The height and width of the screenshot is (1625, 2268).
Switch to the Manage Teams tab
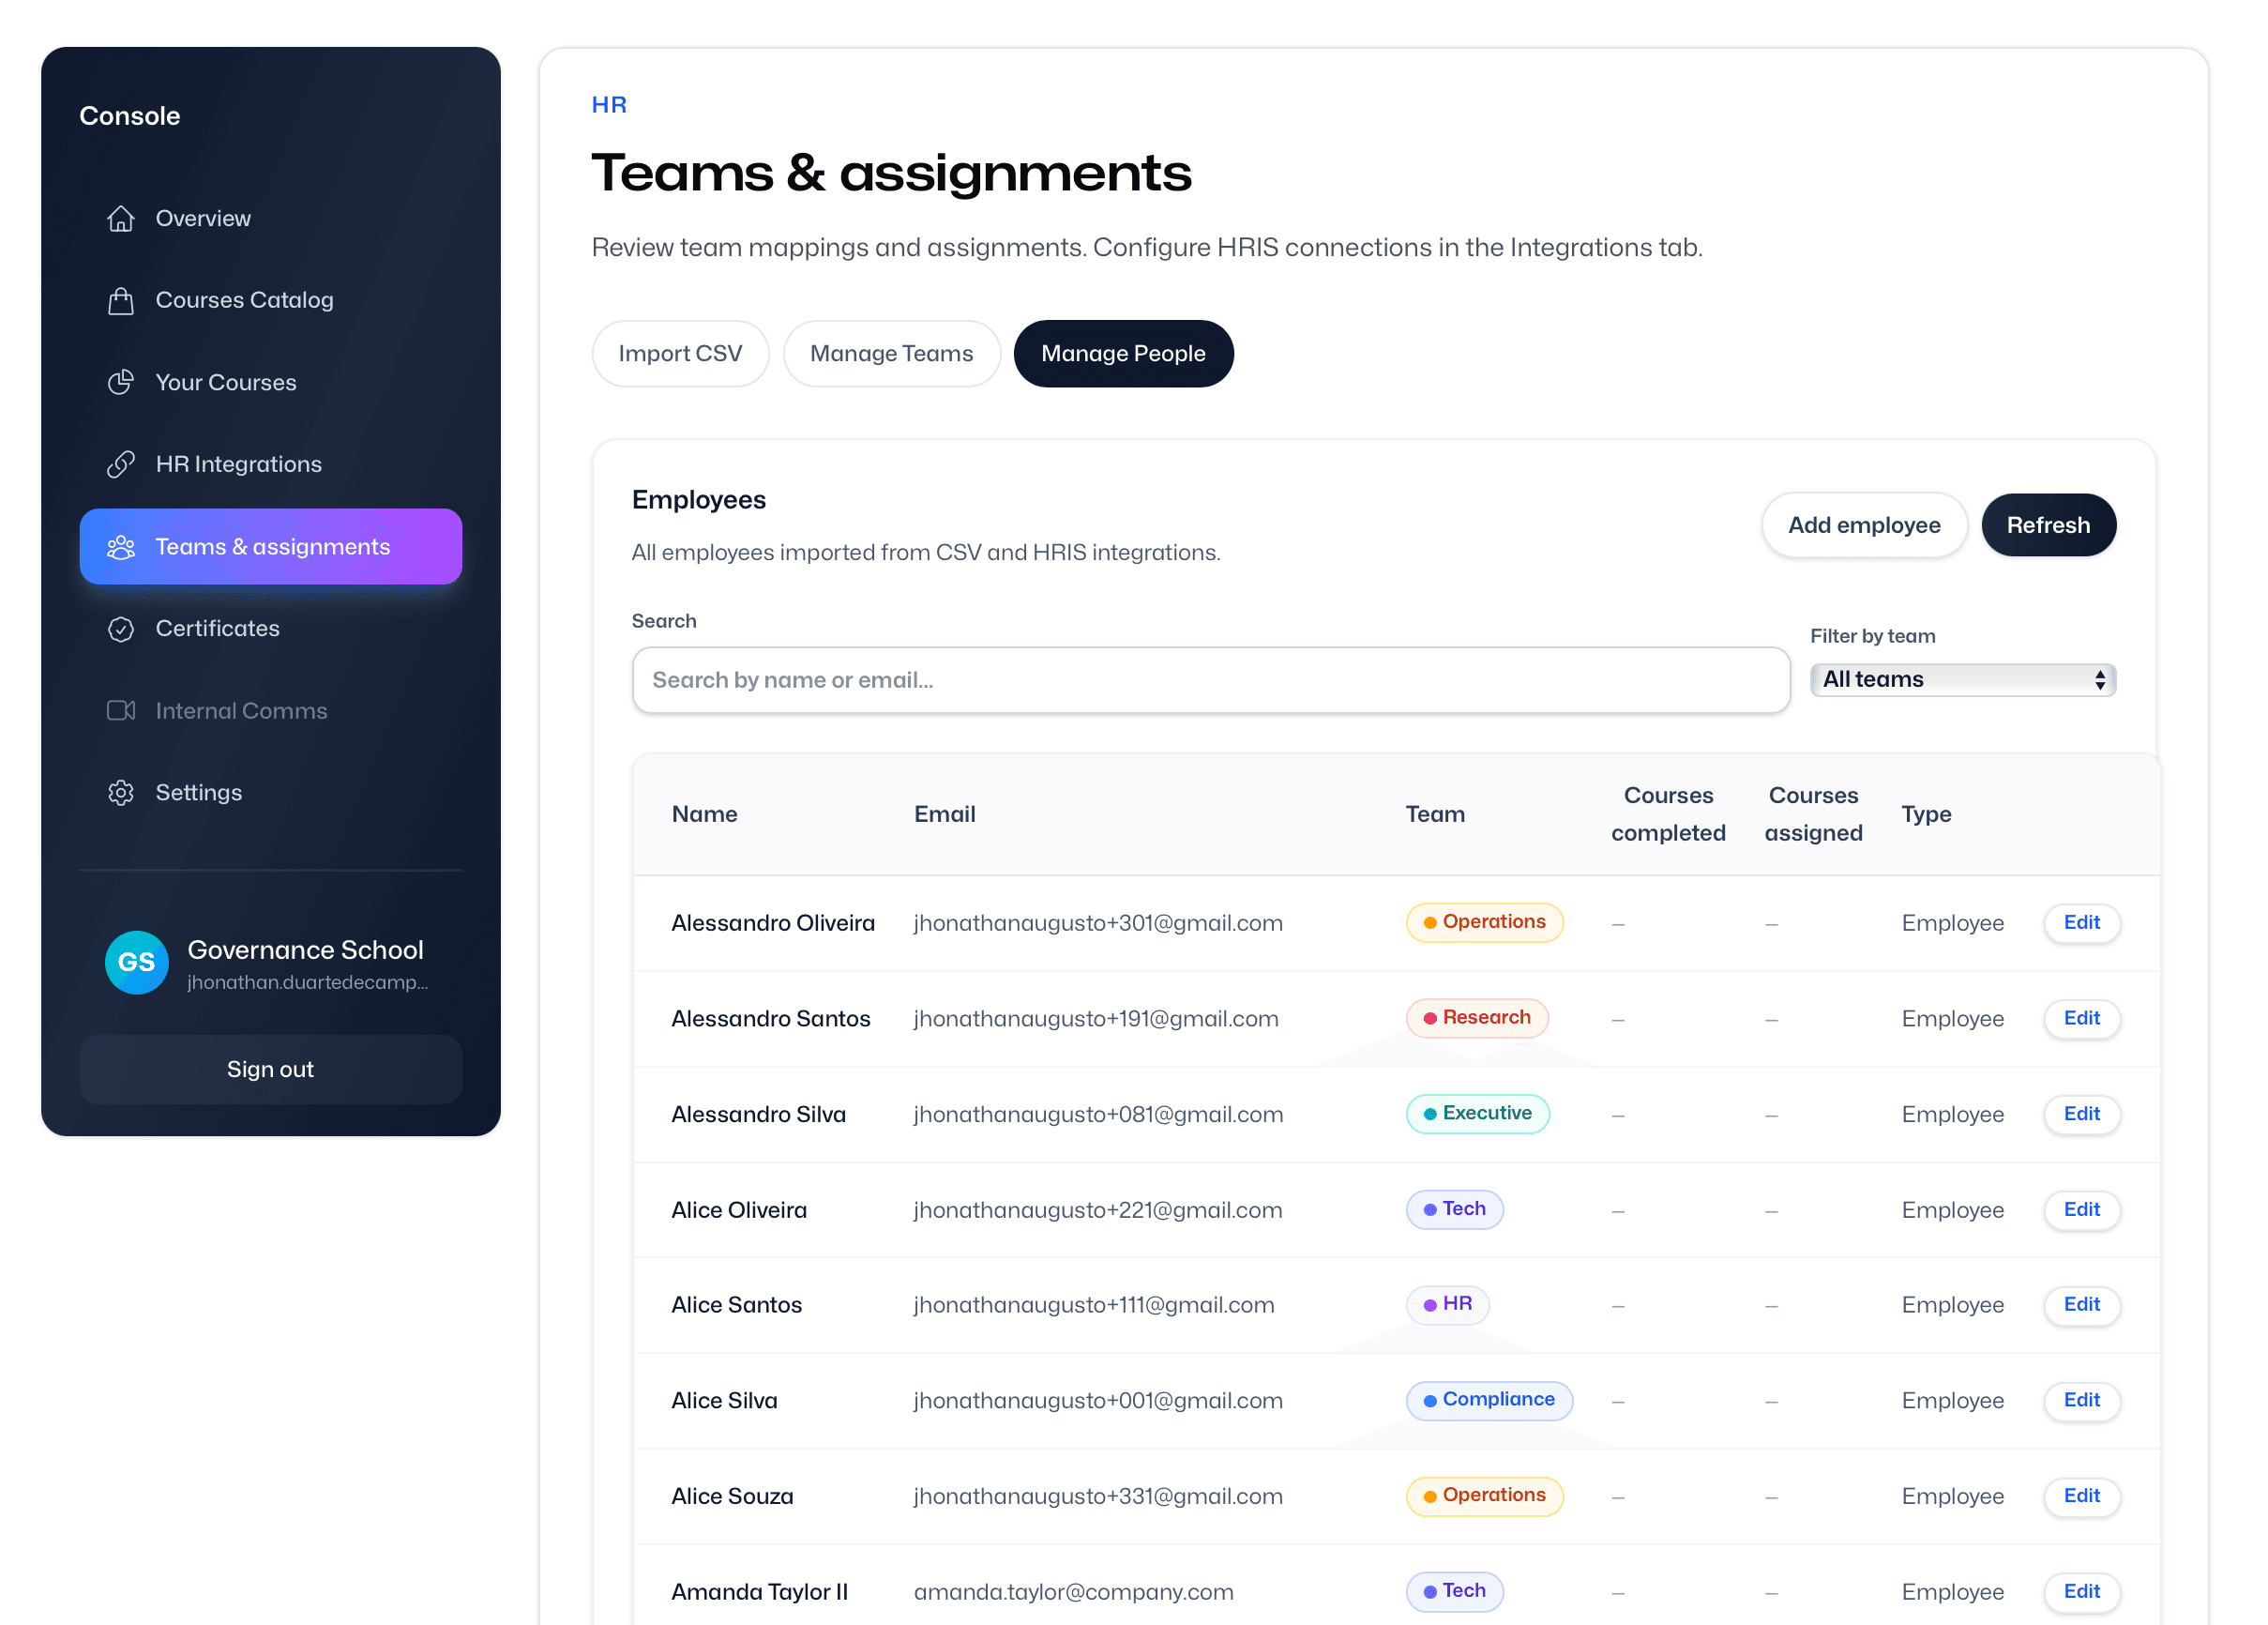coord(891,354)
